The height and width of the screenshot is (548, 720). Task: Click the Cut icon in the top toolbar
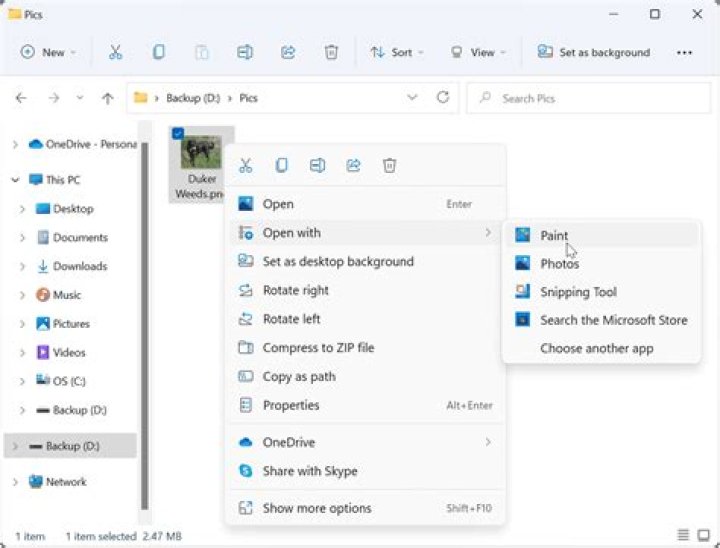[115, 52]
